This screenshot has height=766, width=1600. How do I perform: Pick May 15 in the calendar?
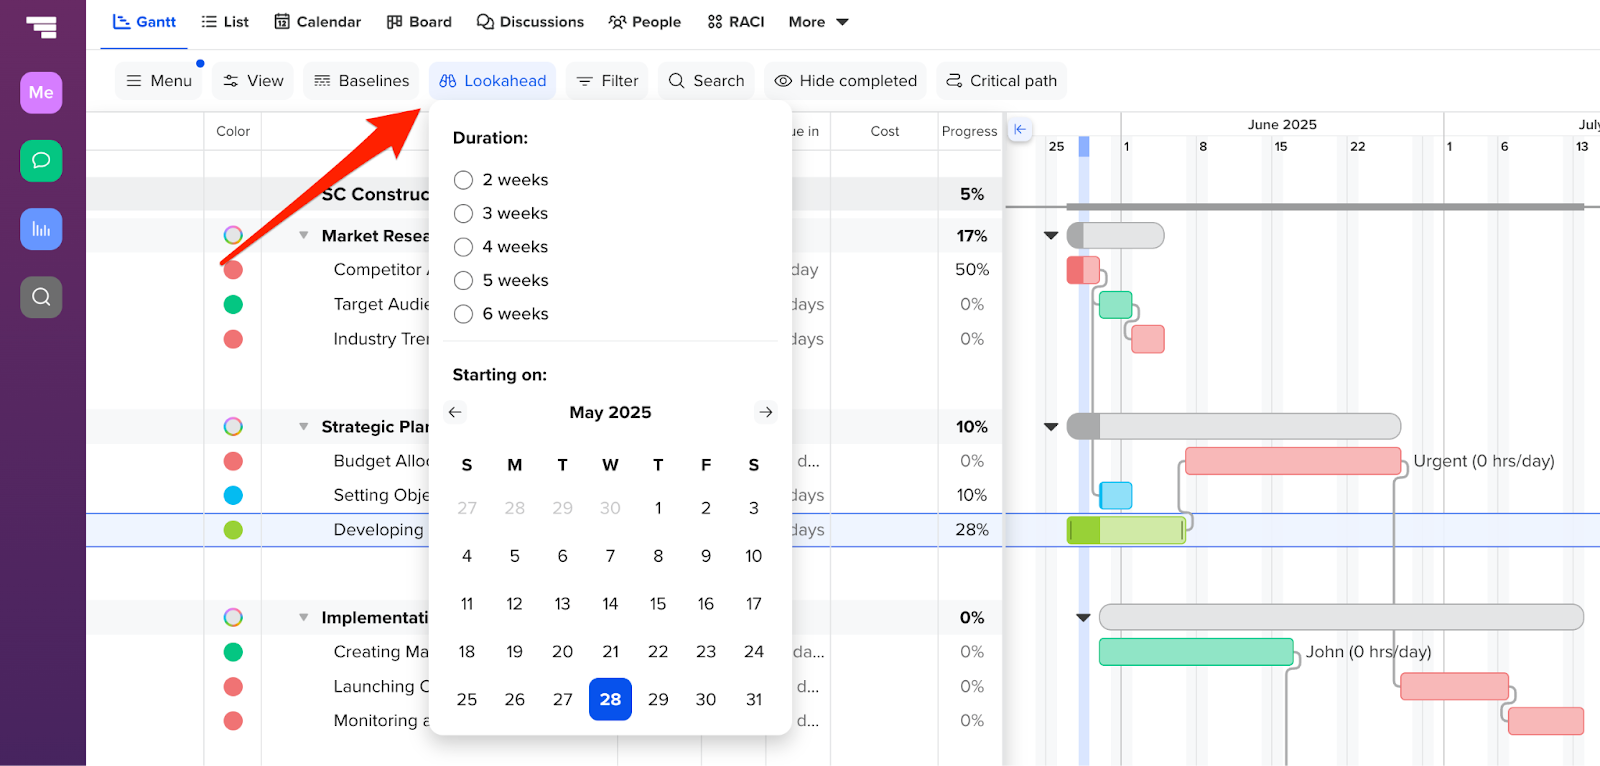[658, 604]
